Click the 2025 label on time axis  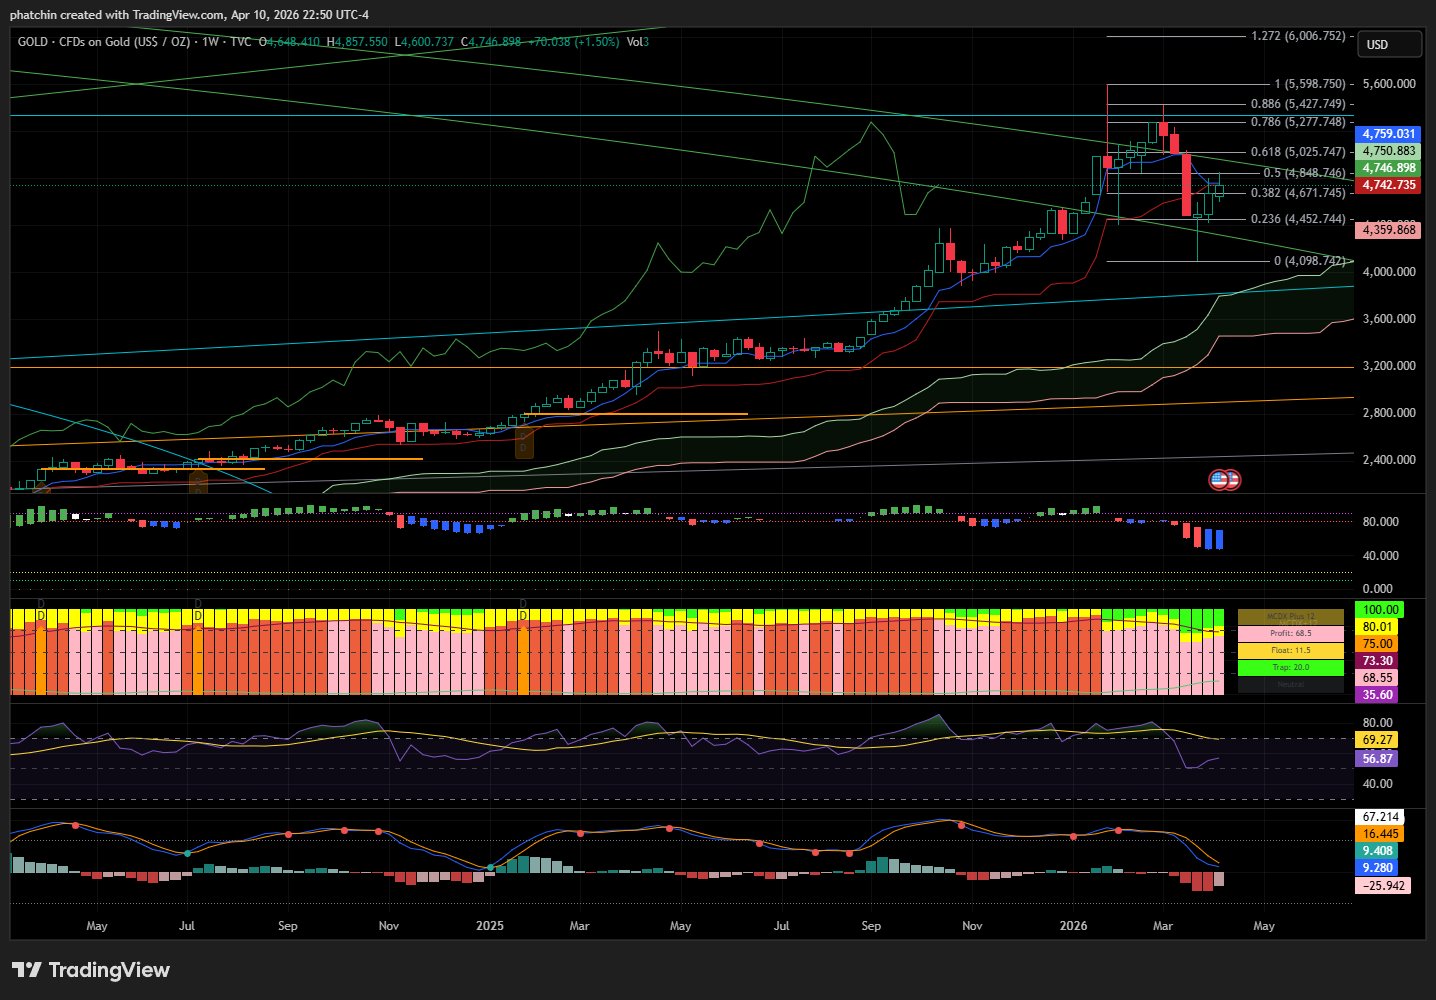(x=490, y=926)
